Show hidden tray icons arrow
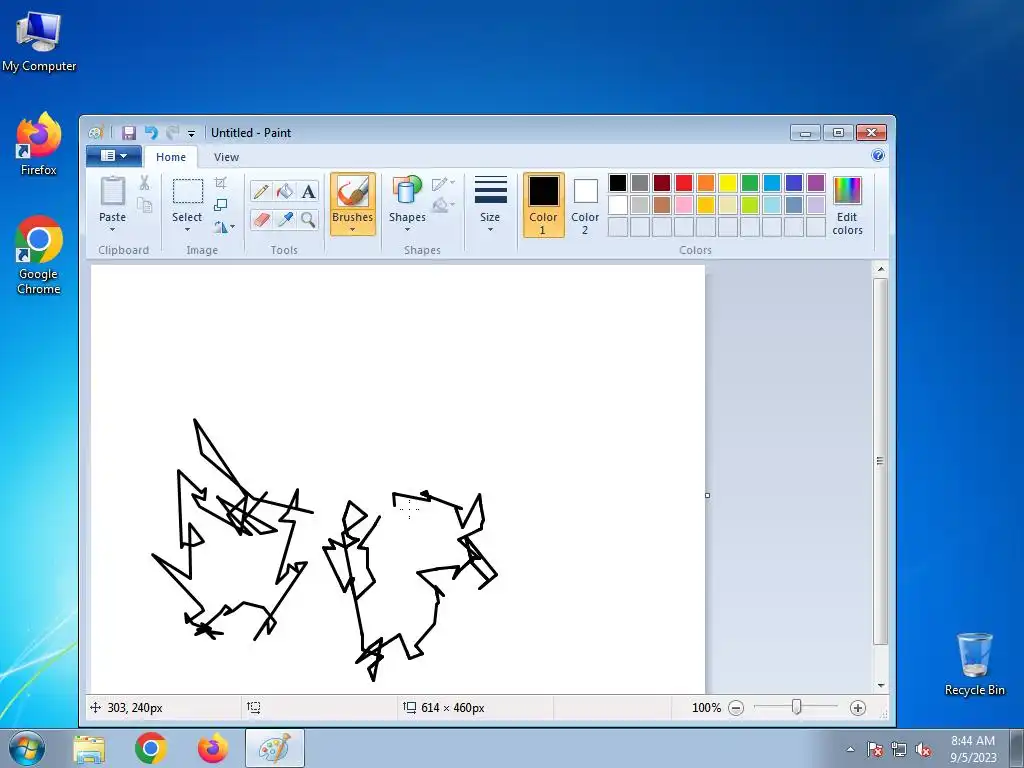The image size is (1024, 768). tap(850, 749)
